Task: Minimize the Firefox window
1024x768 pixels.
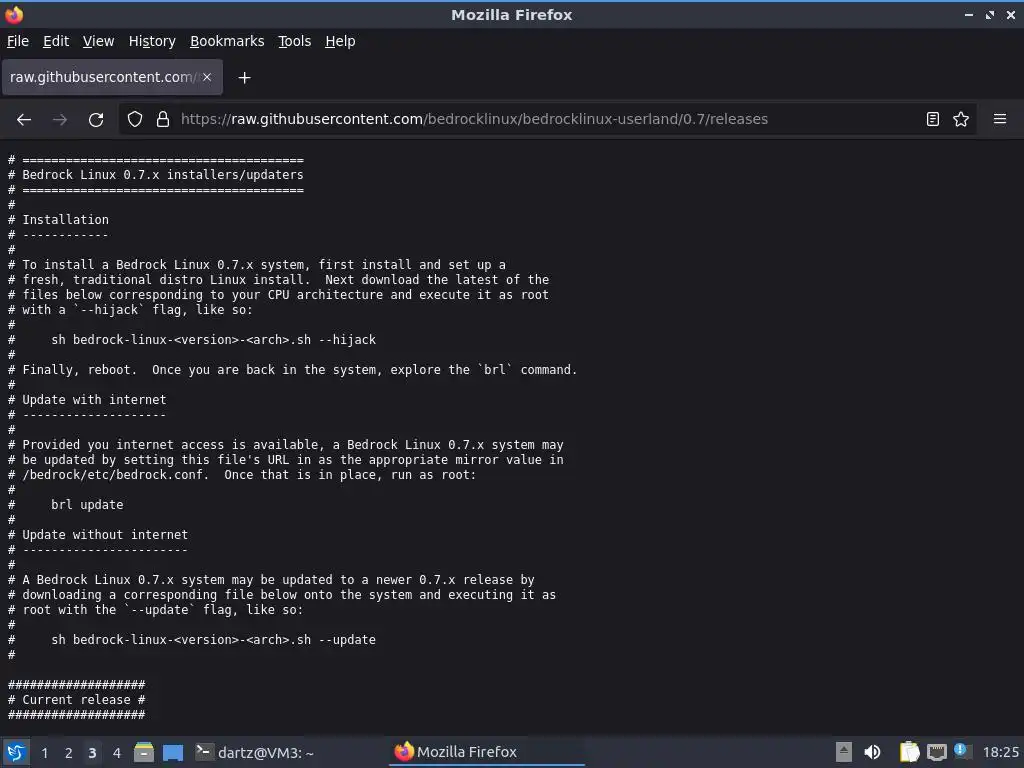Action: (968, 14)
